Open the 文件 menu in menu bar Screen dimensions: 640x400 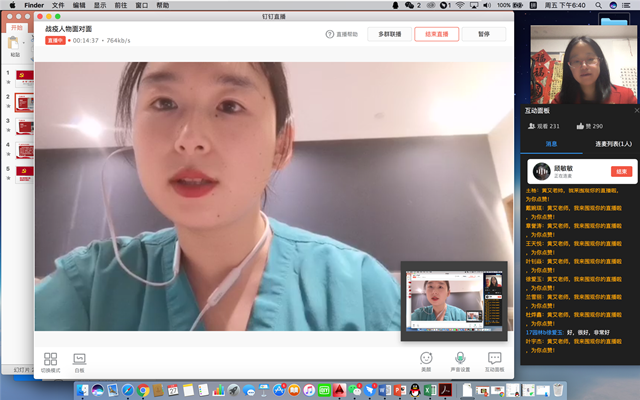[x=58, y=5]
